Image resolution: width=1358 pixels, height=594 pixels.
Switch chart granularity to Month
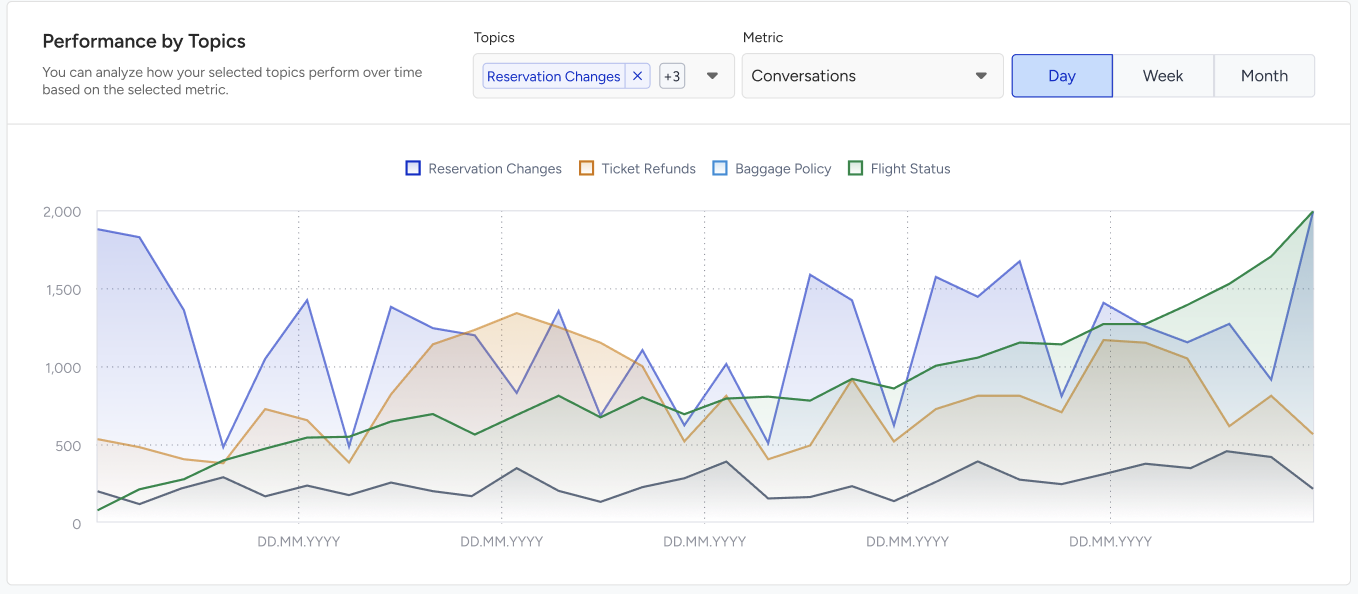click(1264, 76)
